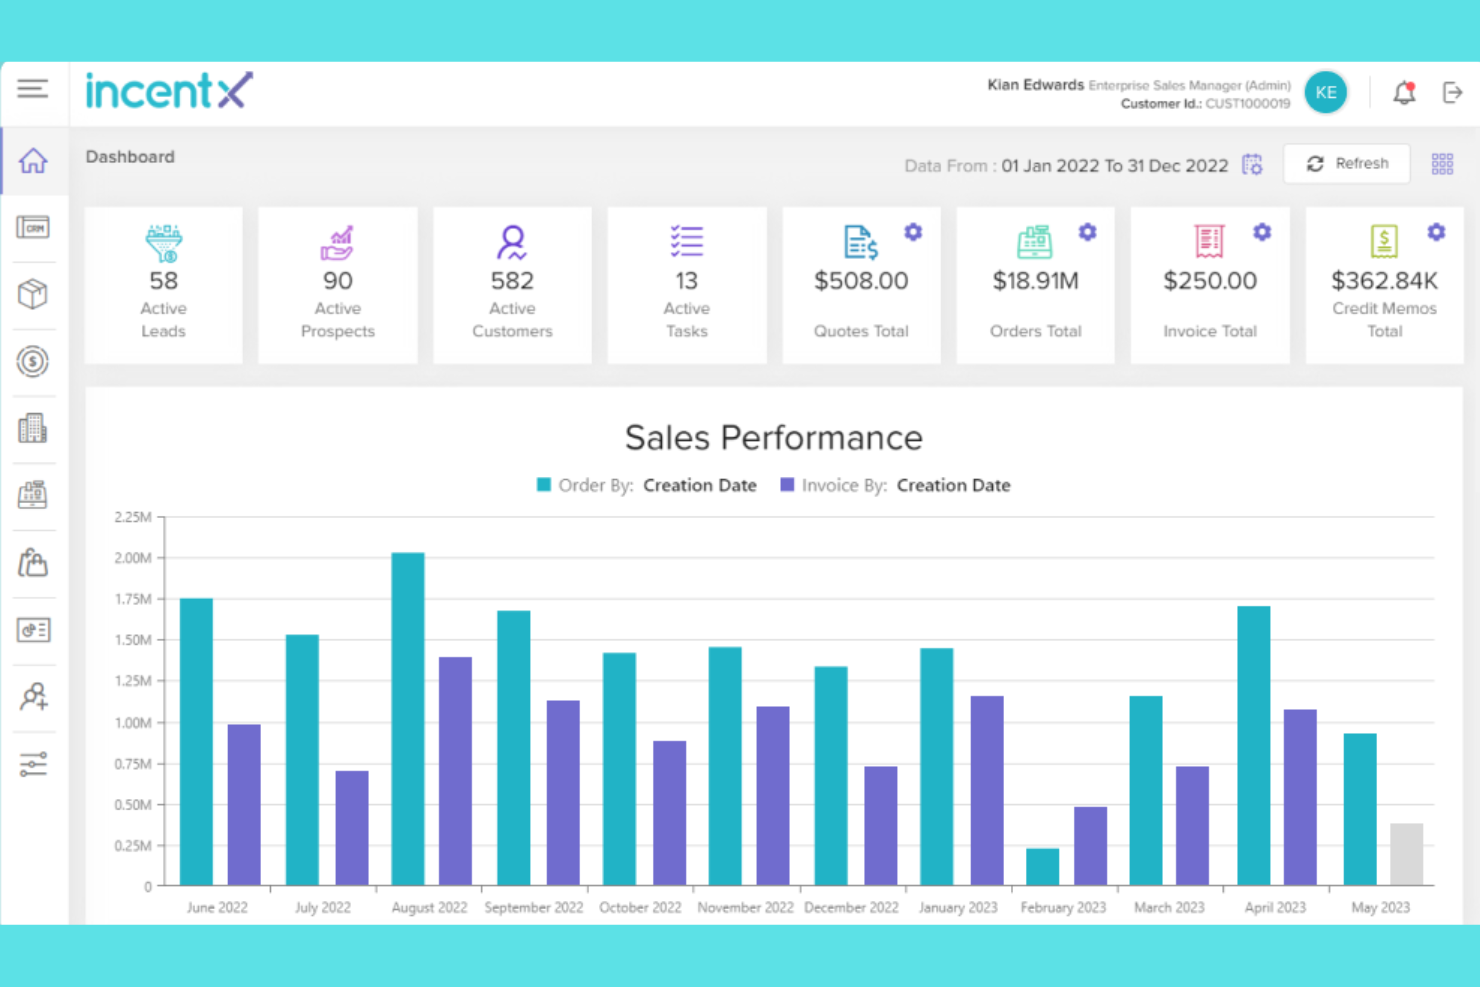Open the Products box icon in sidebar
Viewport: 1480px width, 987px height.
tap(33, 294)
